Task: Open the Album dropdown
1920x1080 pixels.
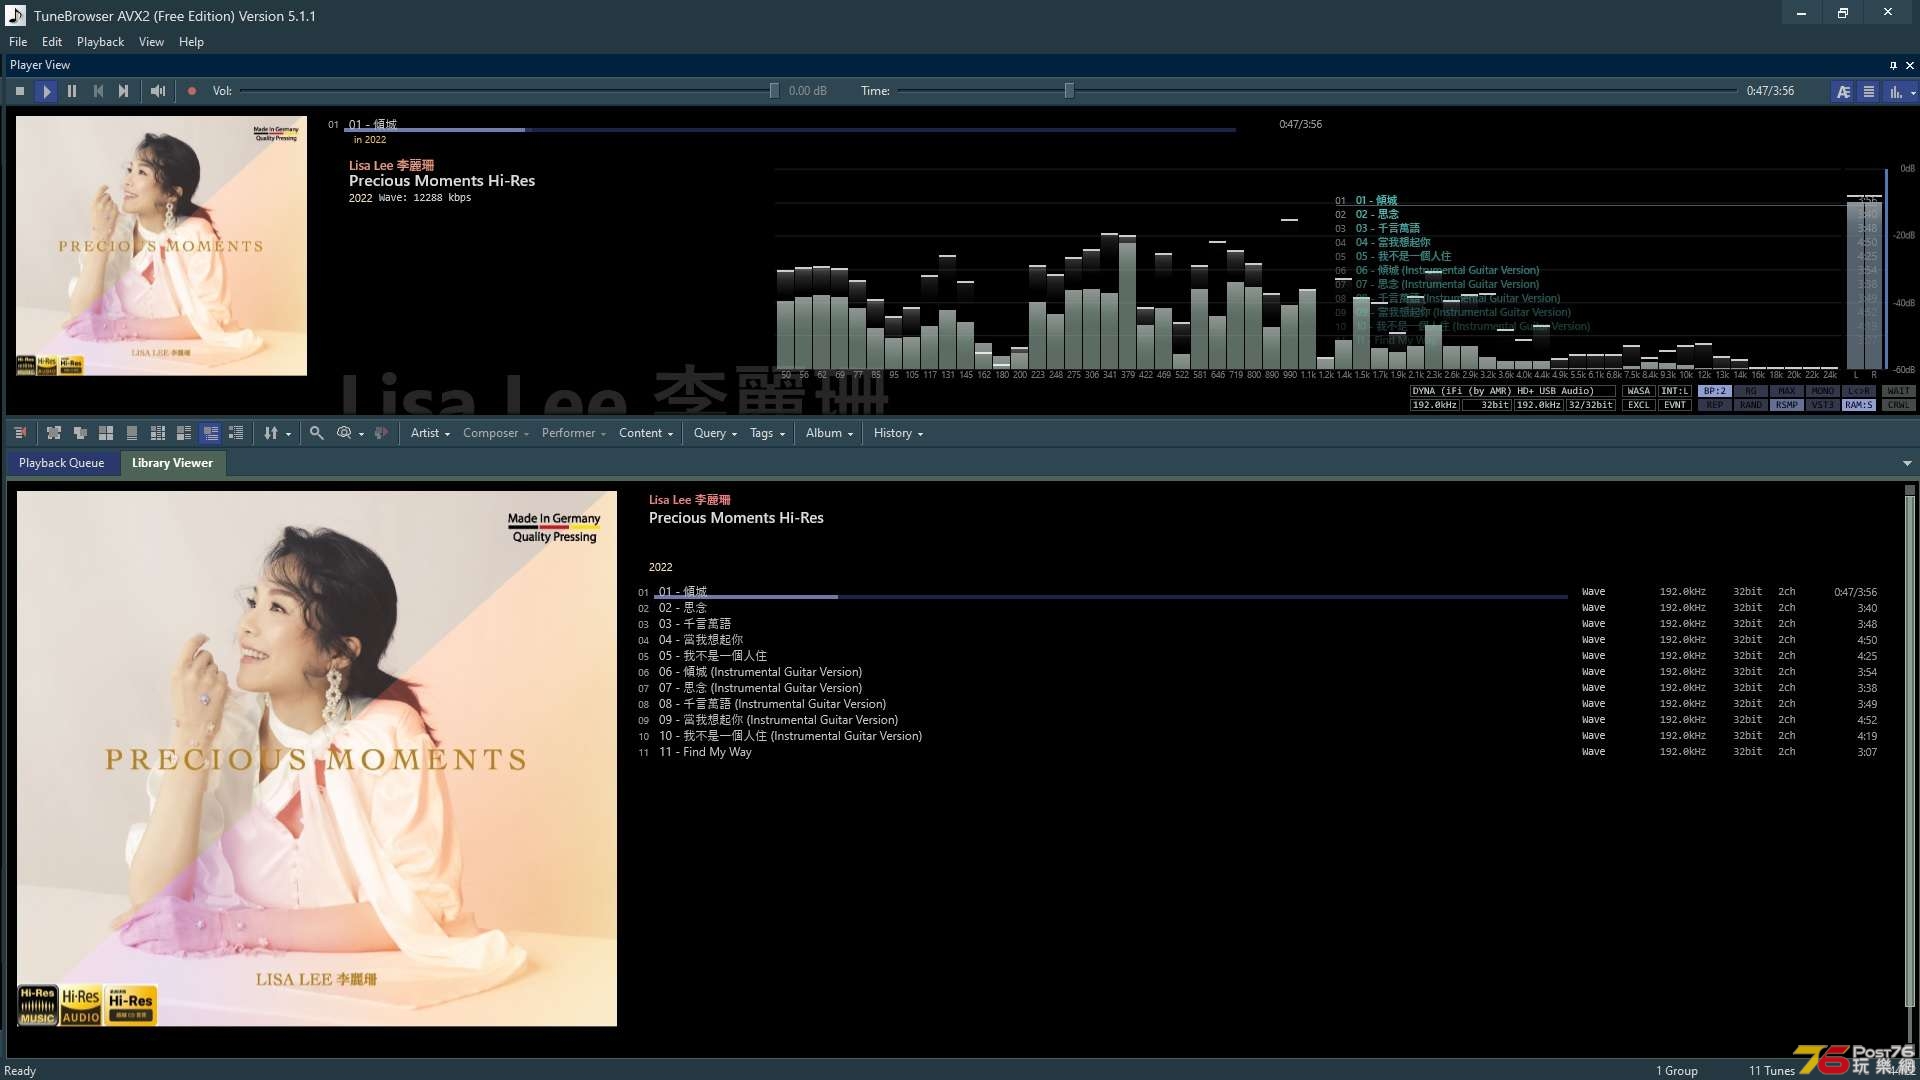Action: pyautogui.click(x=829, y=433)
